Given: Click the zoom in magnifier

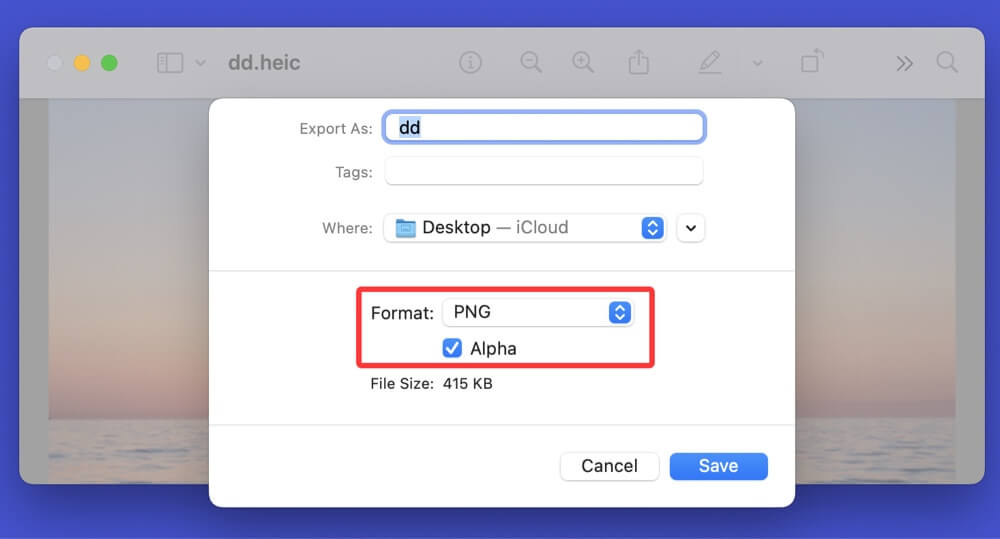Looking at the screenshot, I should click(583, 62).
